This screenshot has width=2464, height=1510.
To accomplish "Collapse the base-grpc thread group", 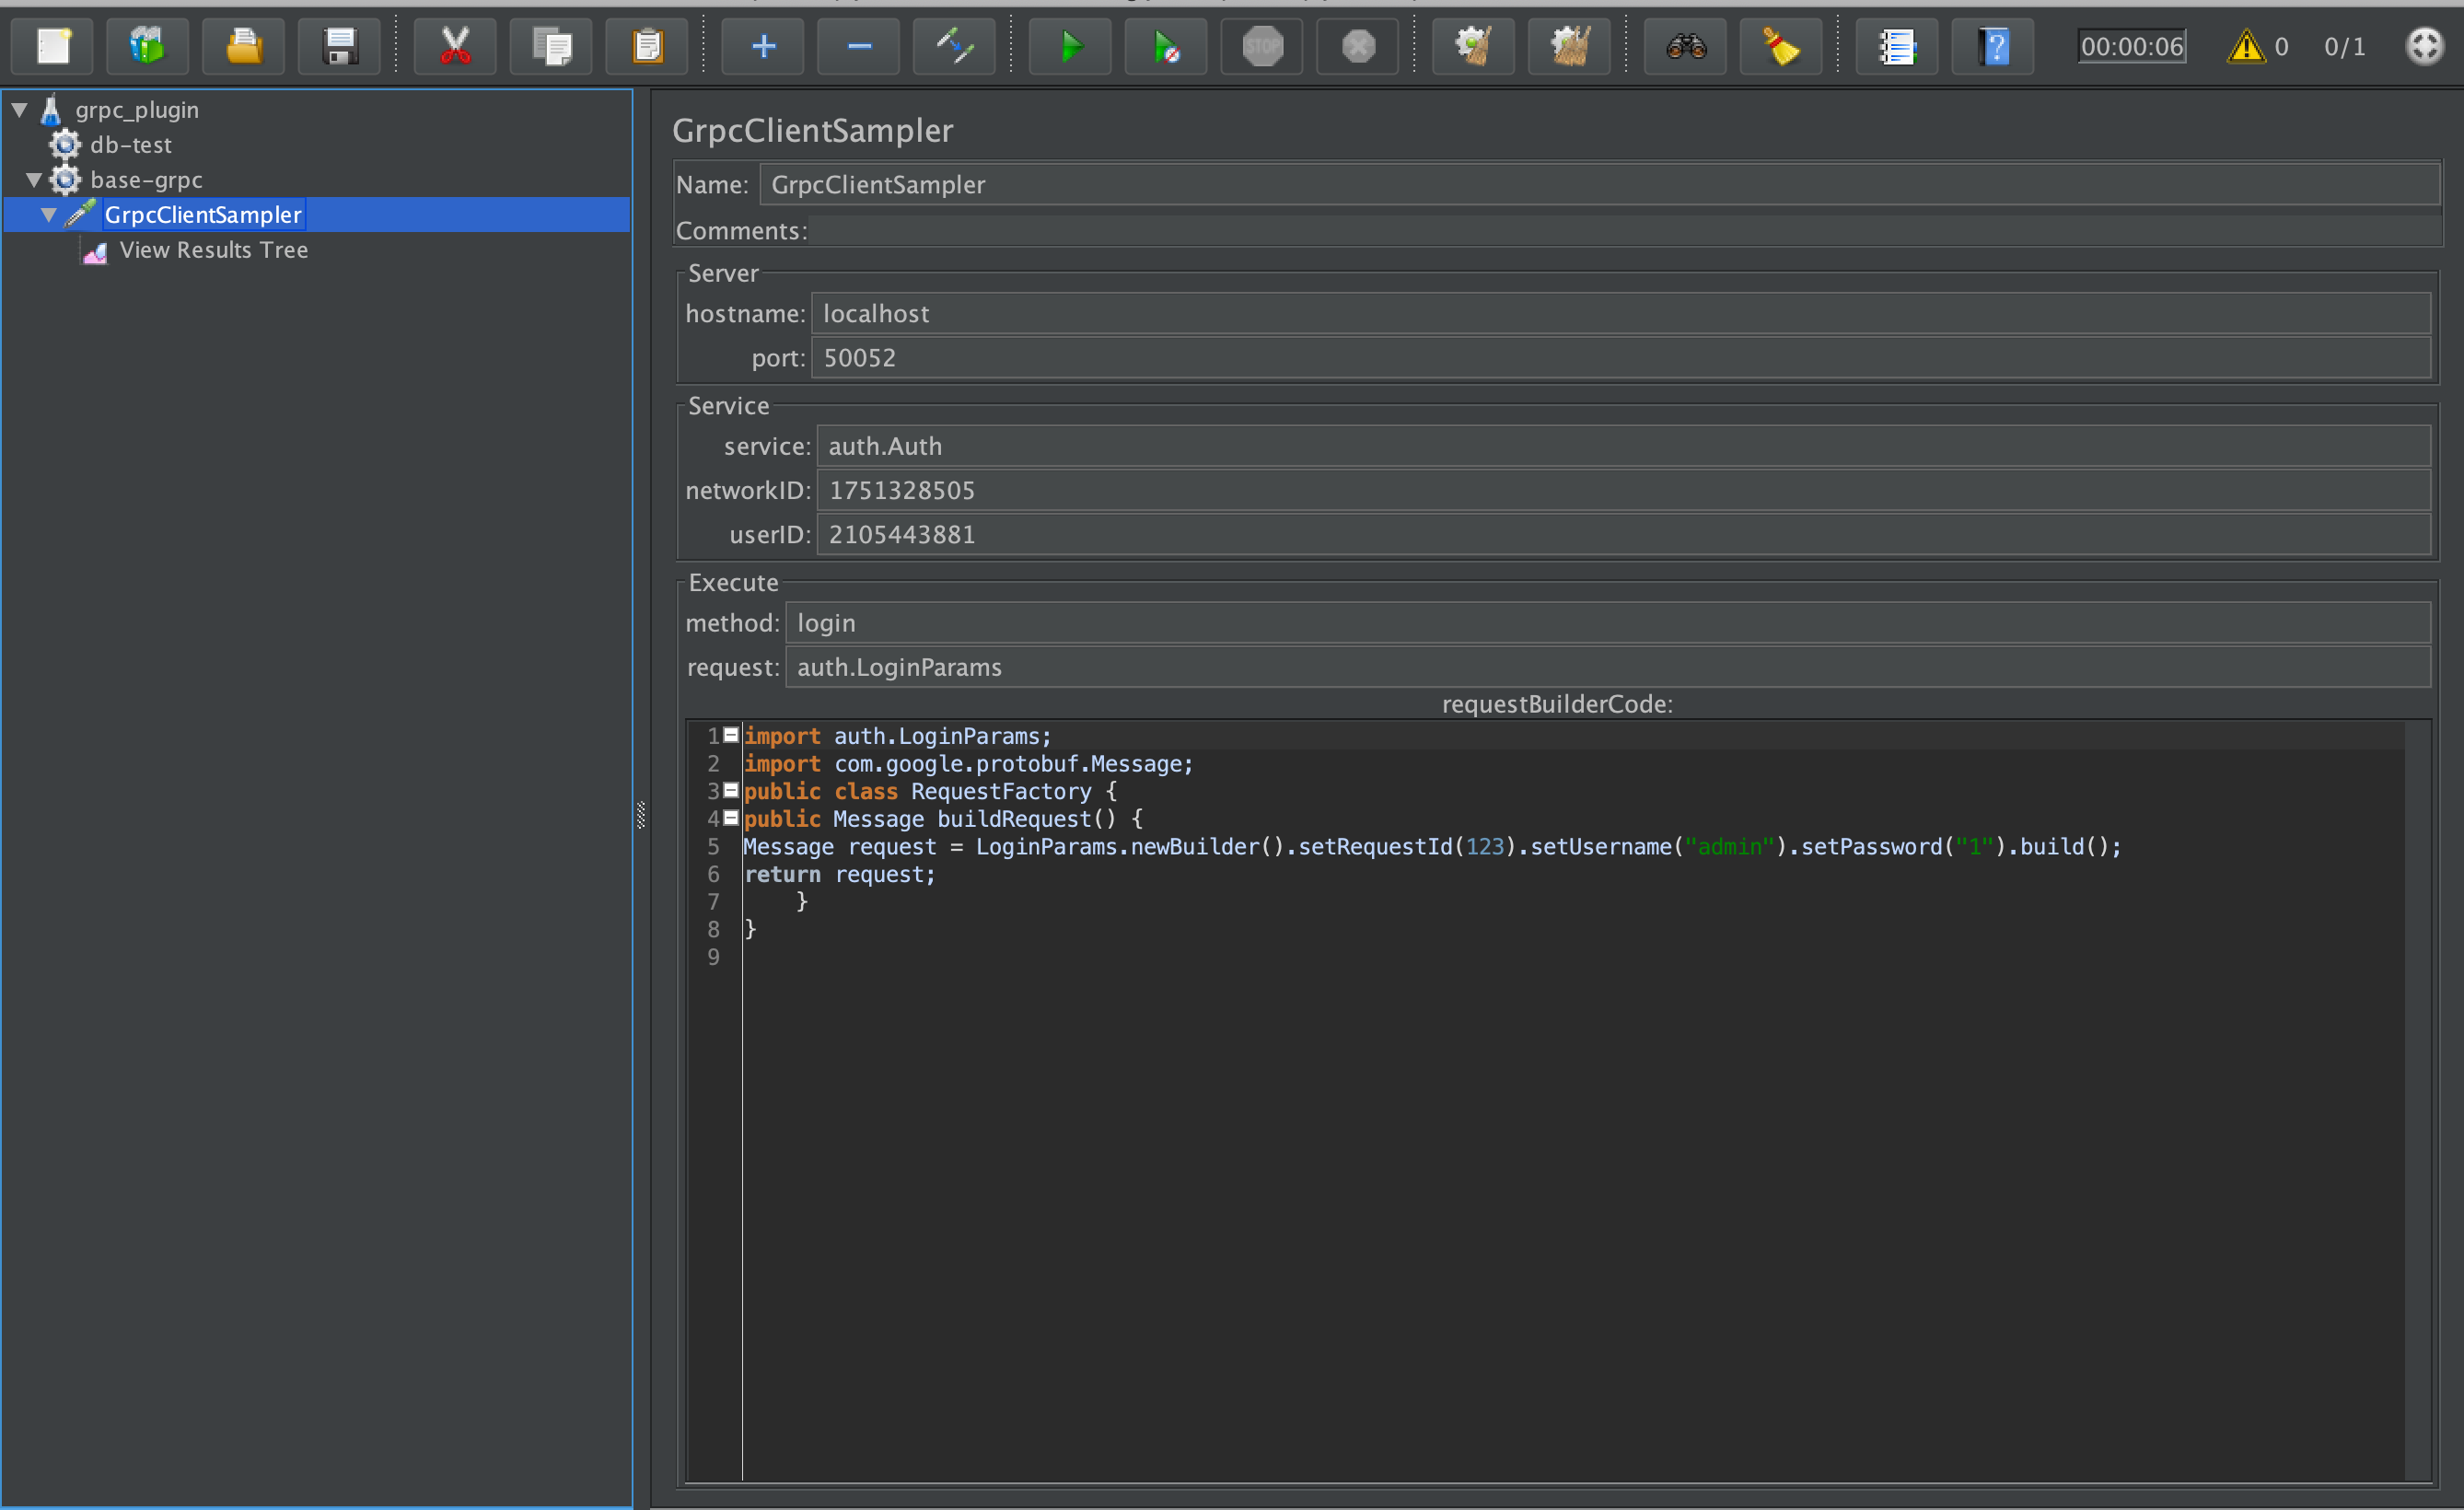I will pyautogui.click(x=34, y=180).
